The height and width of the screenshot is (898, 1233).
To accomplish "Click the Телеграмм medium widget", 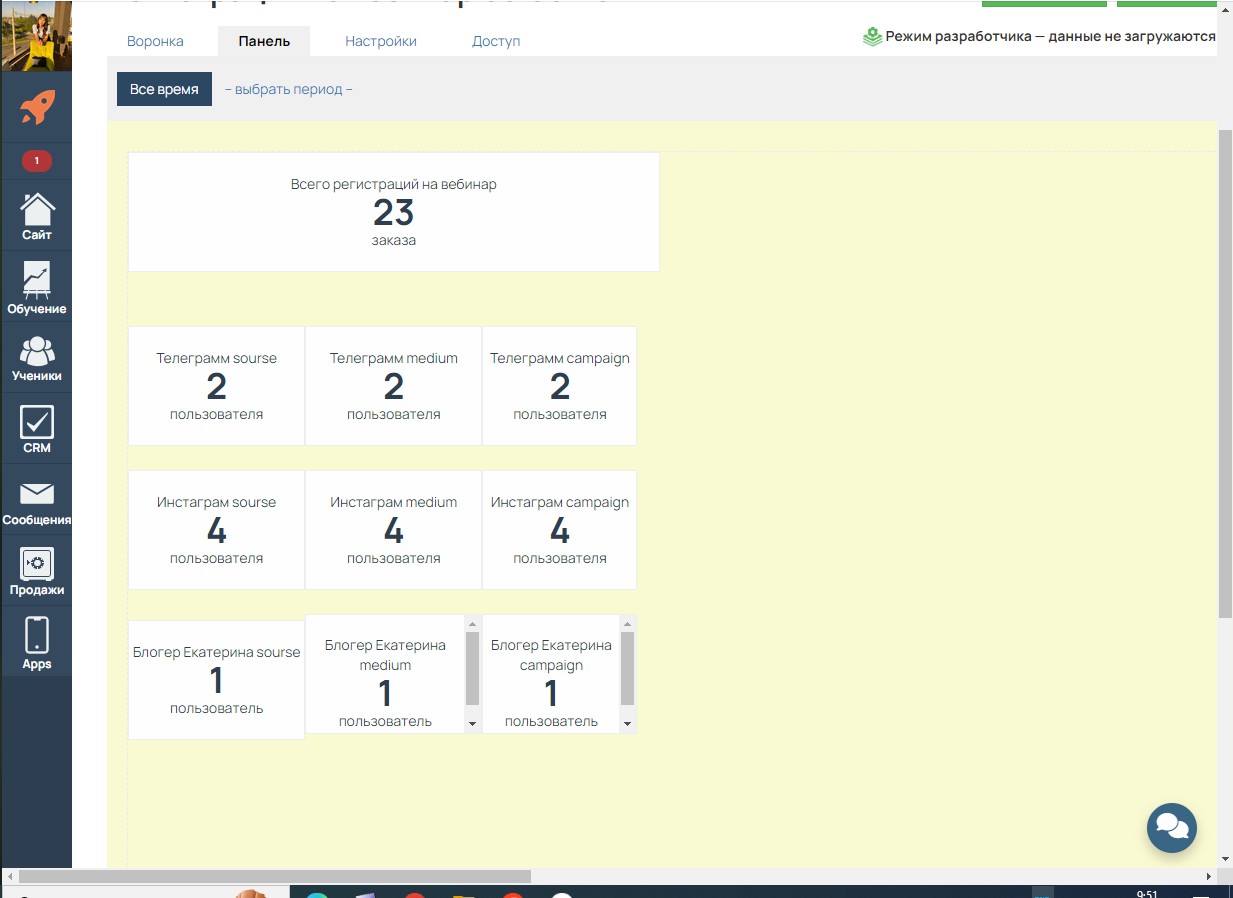I will [x=393, y=386].
